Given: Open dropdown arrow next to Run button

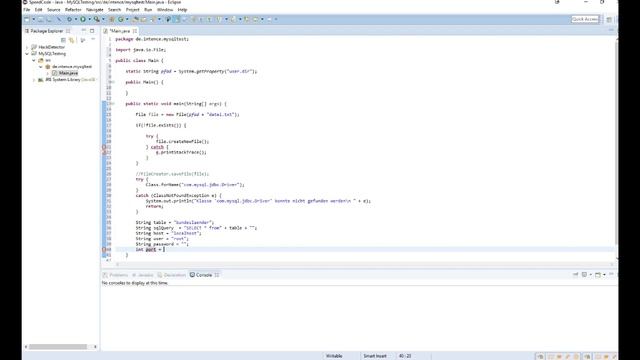Looking at the screenshot, I should point(89,19).
